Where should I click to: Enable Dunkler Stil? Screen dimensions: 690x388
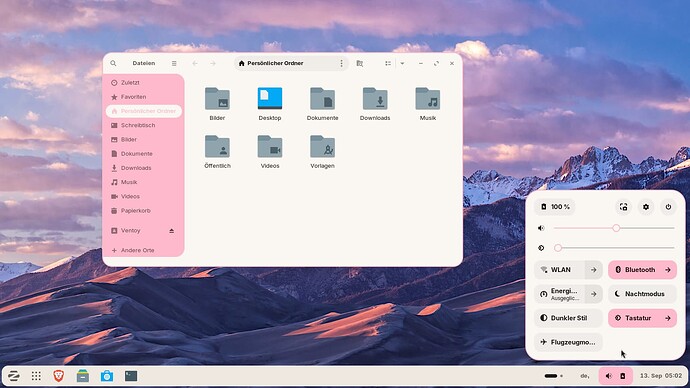click(x=569, y=318)
